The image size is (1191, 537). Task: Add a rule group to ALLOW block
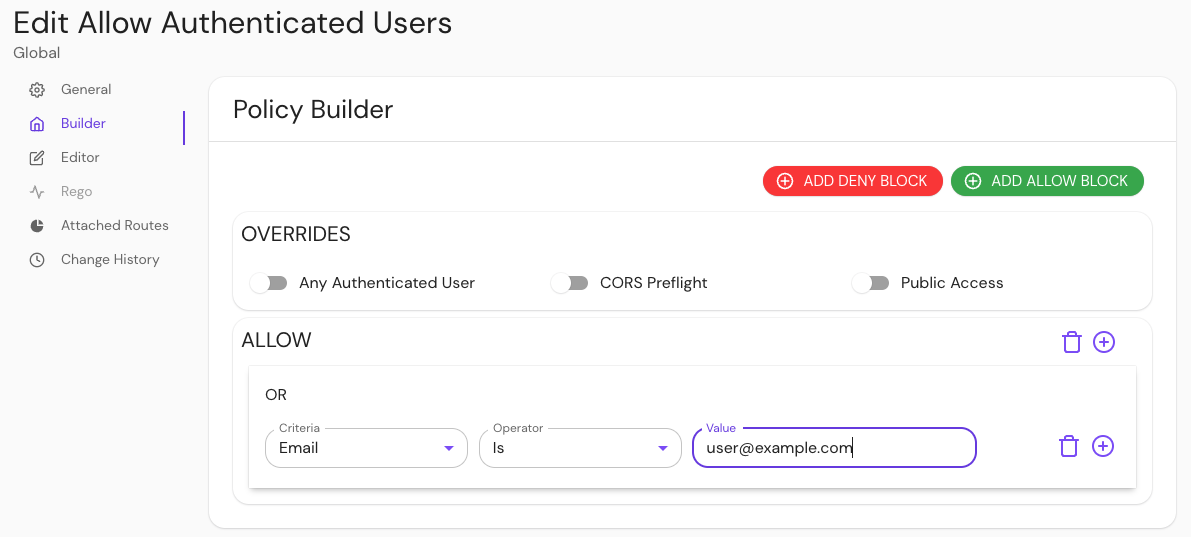pyautogui.click(x=1103, y=342)
